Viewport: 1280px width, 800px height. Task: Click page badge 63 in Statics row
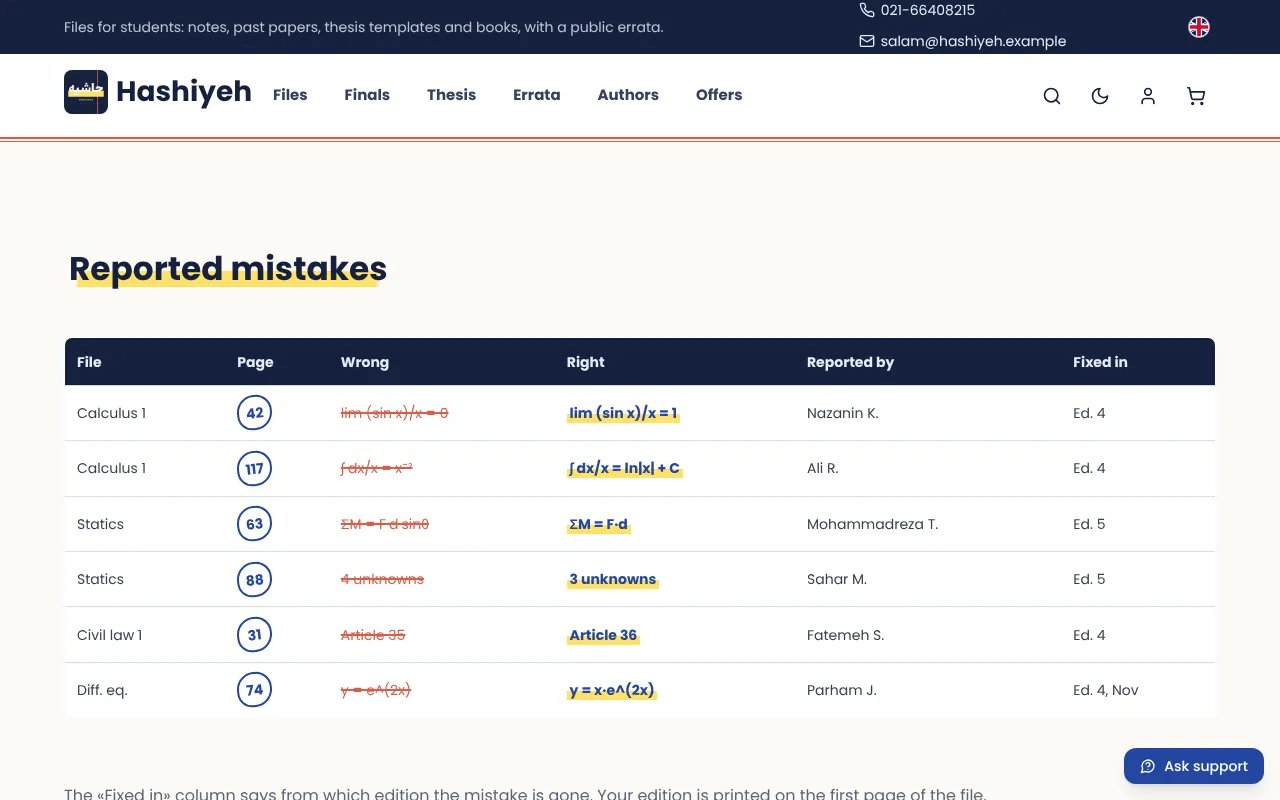(254, 524)
